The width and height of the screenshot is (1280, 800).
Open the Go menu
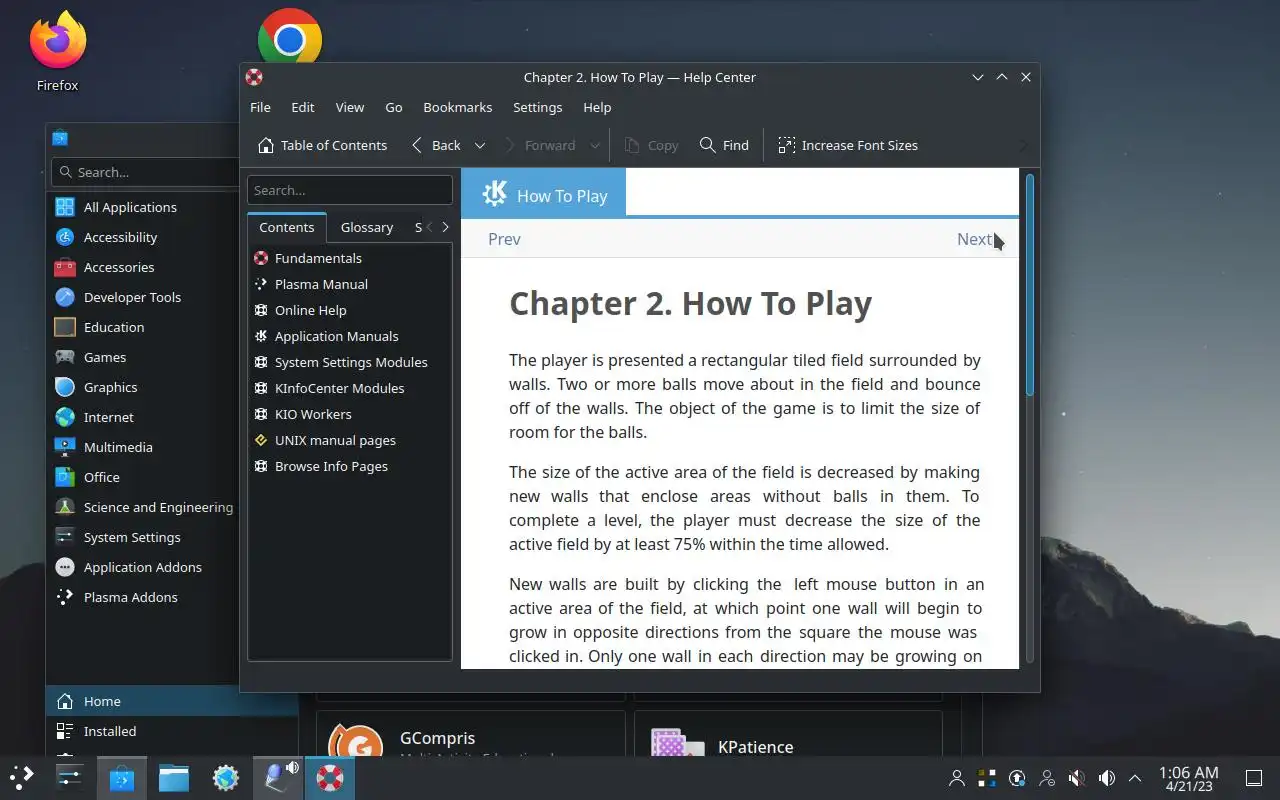[394, 107]
